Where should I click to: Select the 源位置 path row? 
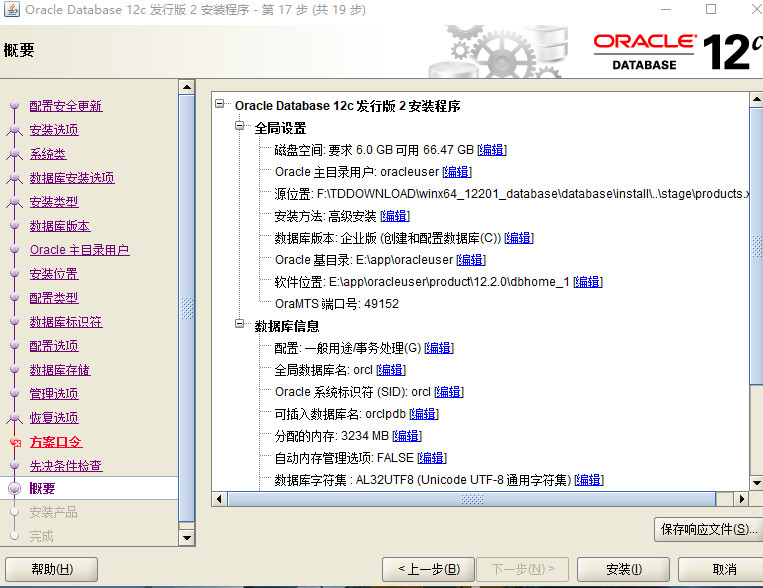(511, 194)
